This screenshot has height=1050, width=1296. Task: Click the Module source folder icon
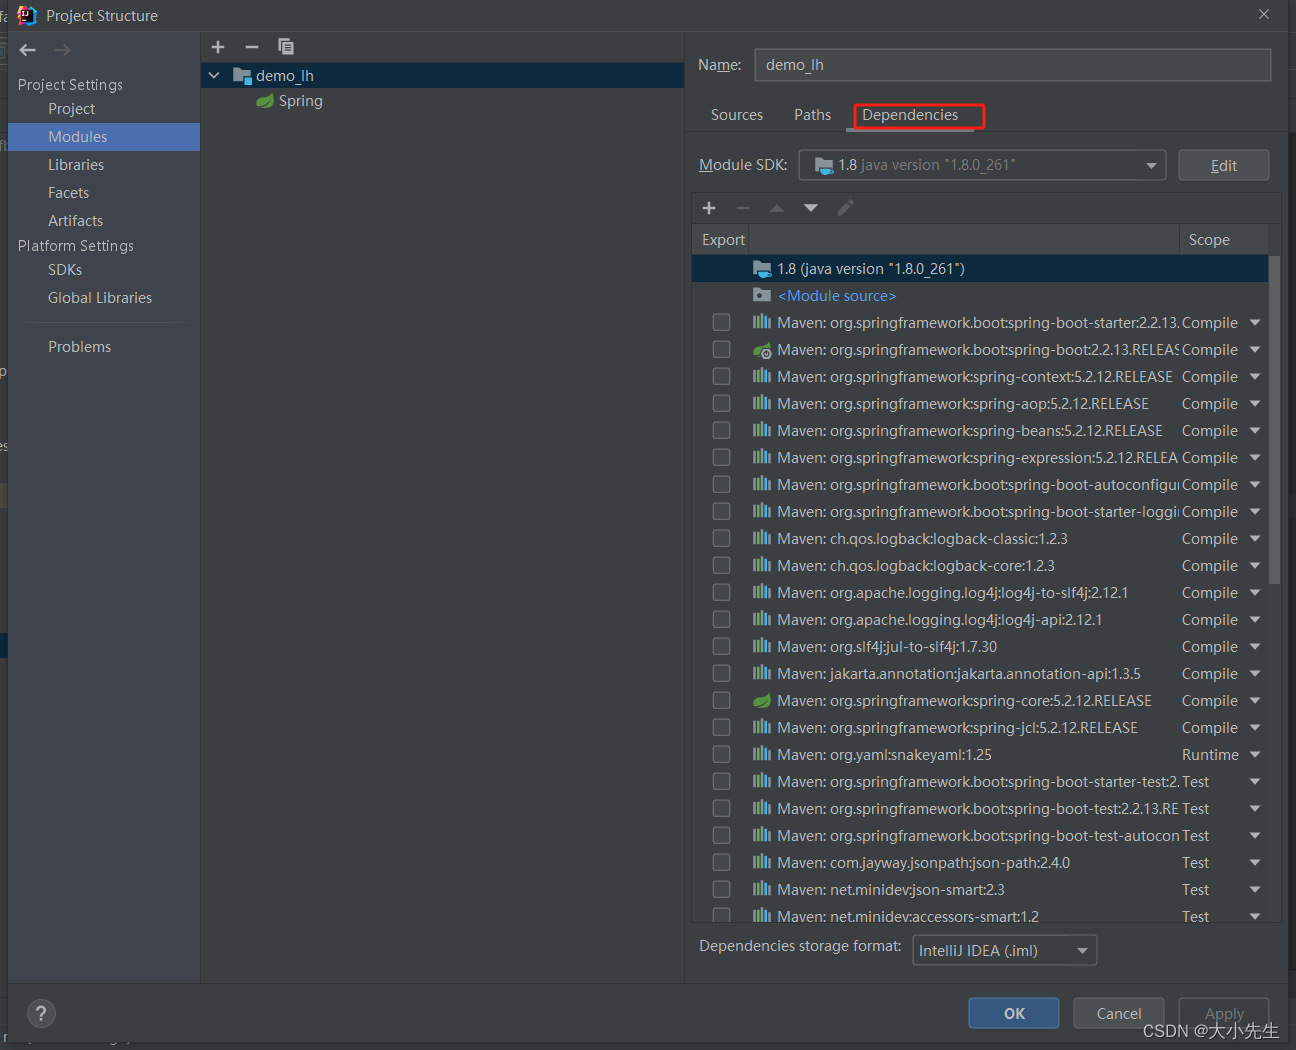click(x=762, y=295)
